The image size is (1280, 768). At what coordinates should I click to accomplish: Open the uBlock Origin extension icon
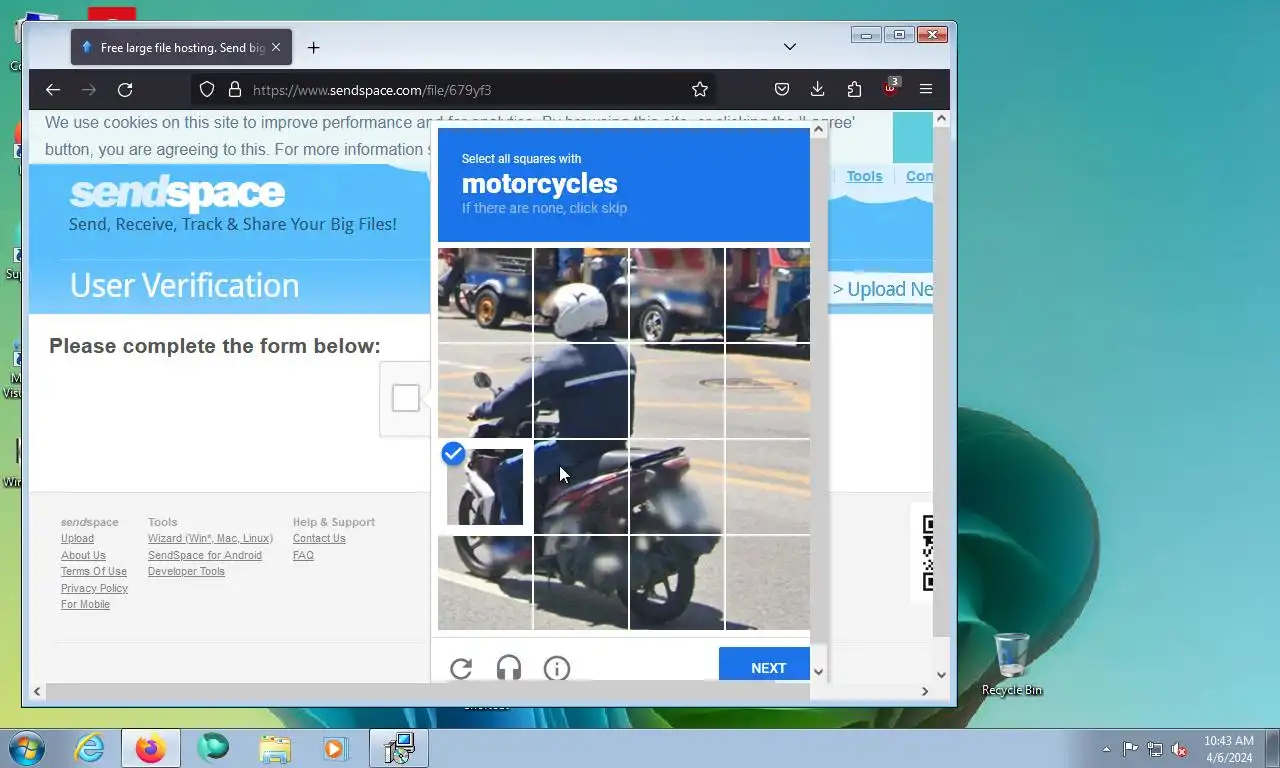890,88
